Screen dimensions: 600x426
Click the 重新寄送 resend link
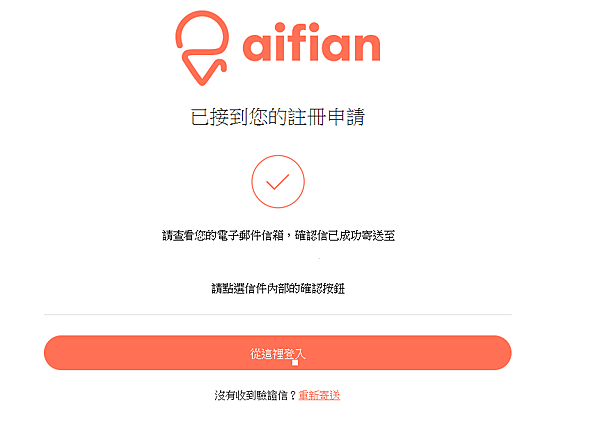point(319,395)
